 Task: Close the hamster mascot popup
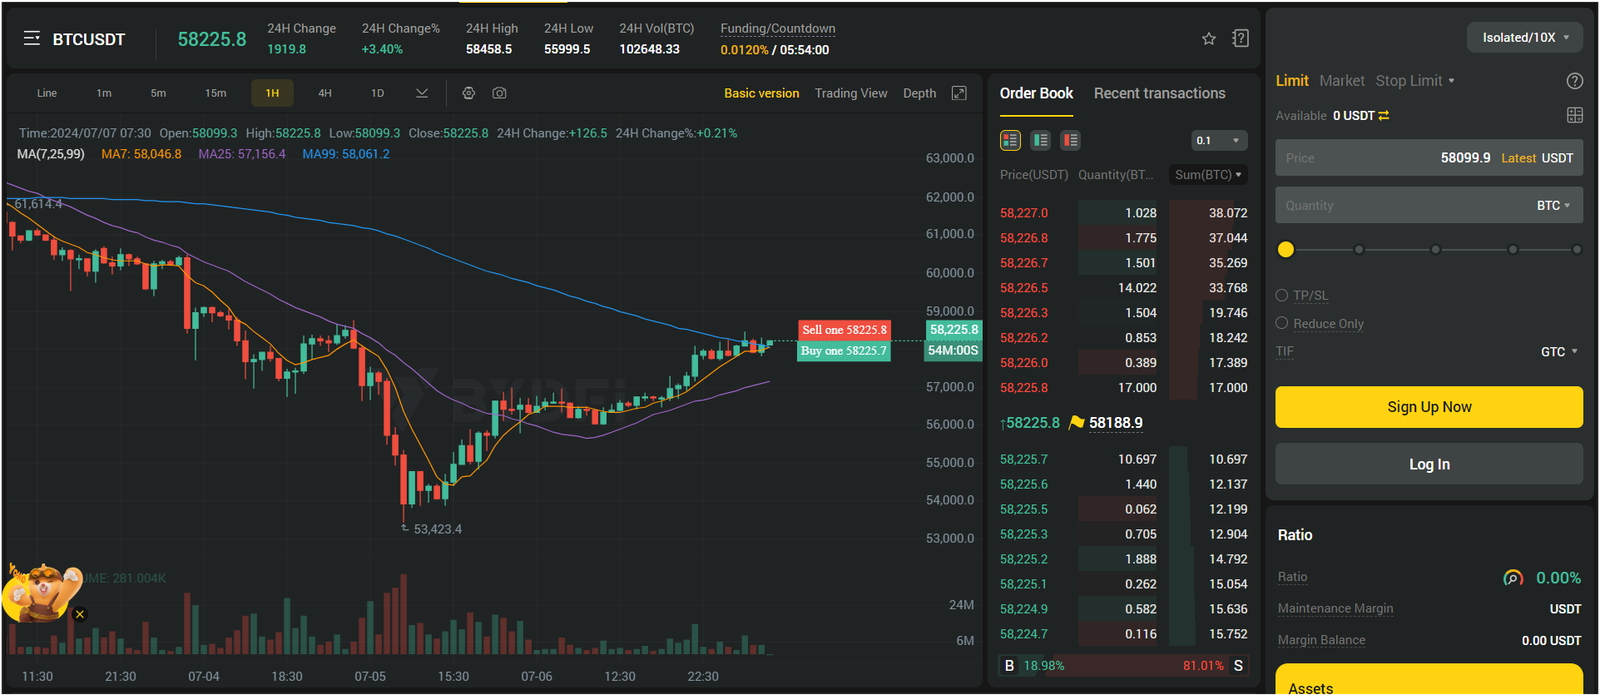(x=80, y=614)
